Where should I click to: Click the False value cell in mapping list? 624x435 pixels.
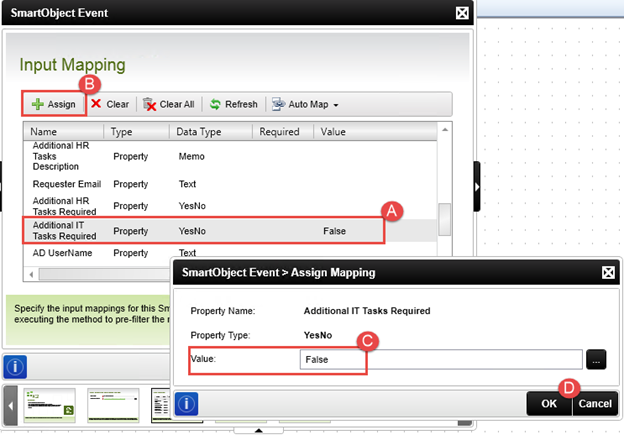(334, 231)
